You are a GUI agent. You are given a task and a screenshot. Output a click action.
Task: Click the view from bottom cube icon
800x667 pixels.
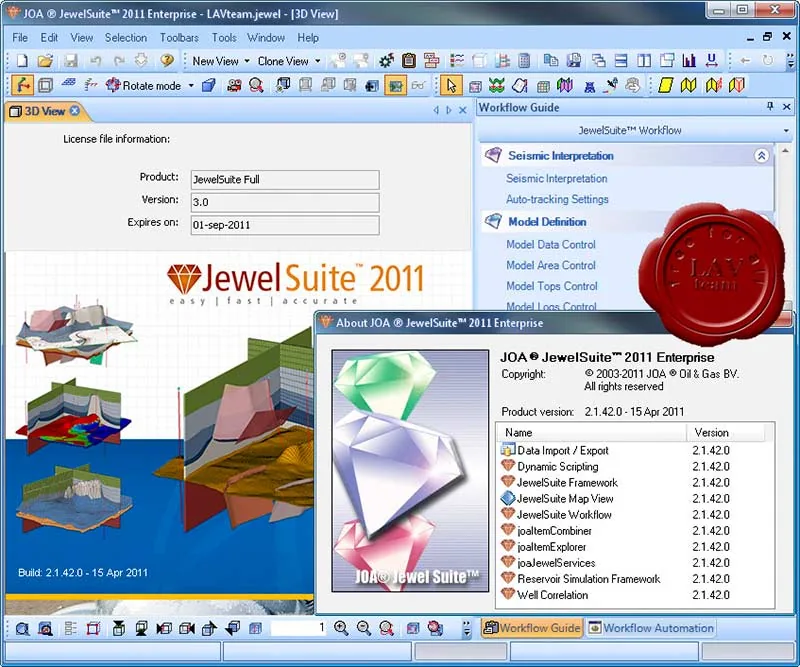click(141, 628)
